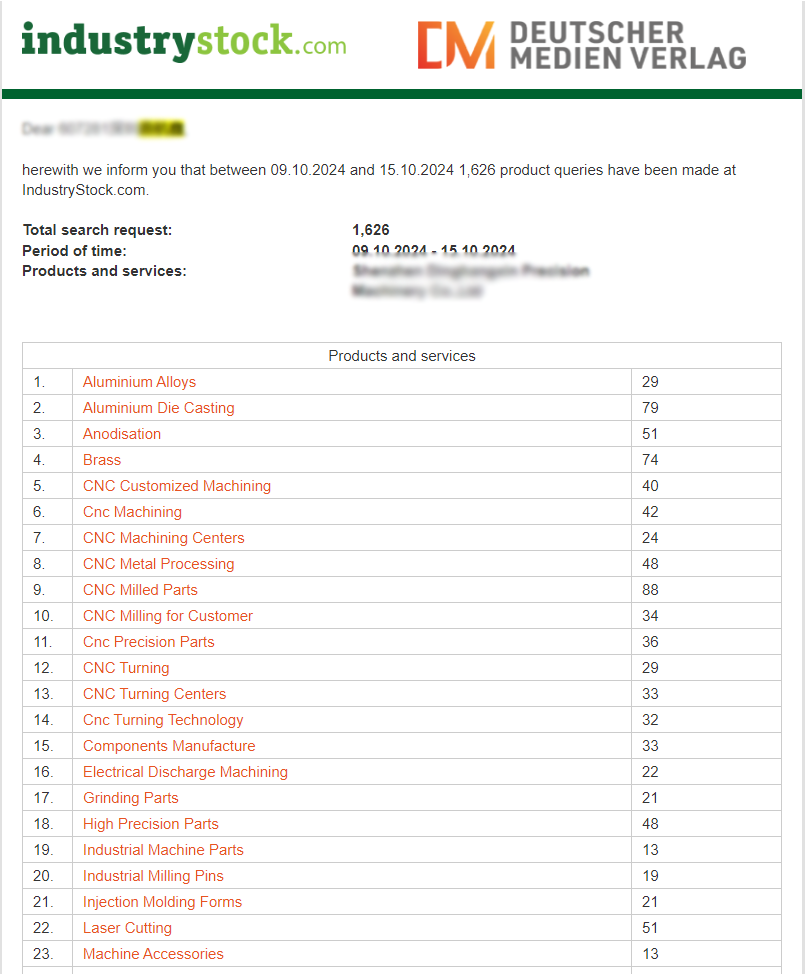
Task: Open the CNC Milled Parts link
Action: tap(140, 590)
